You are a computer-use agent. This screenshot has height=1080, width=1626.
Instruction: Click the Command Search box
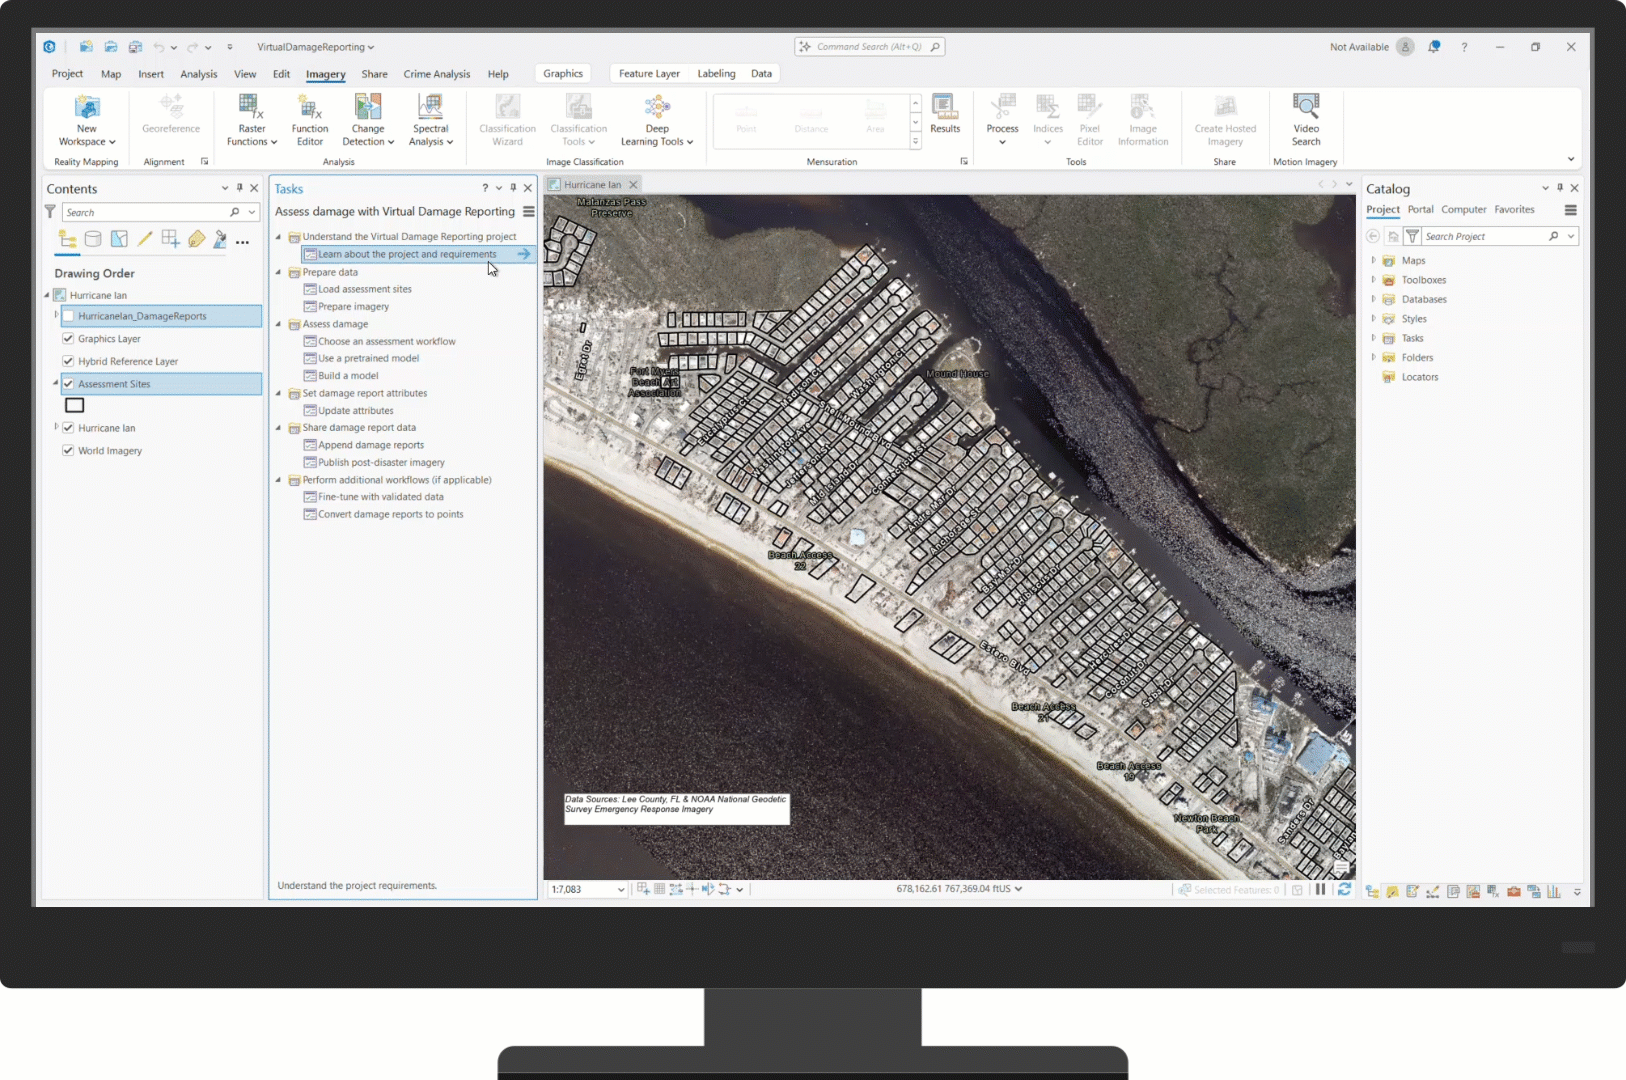point(869,47)
